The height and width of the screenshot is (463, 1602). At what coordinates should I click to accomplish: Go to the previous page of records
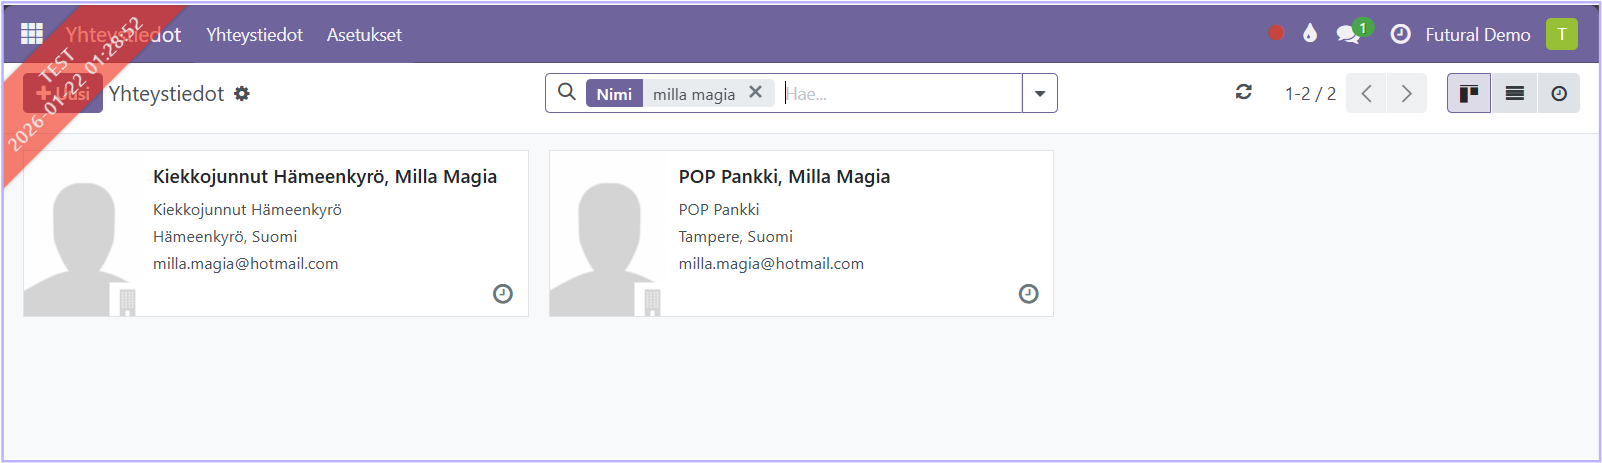point(1366,93)
